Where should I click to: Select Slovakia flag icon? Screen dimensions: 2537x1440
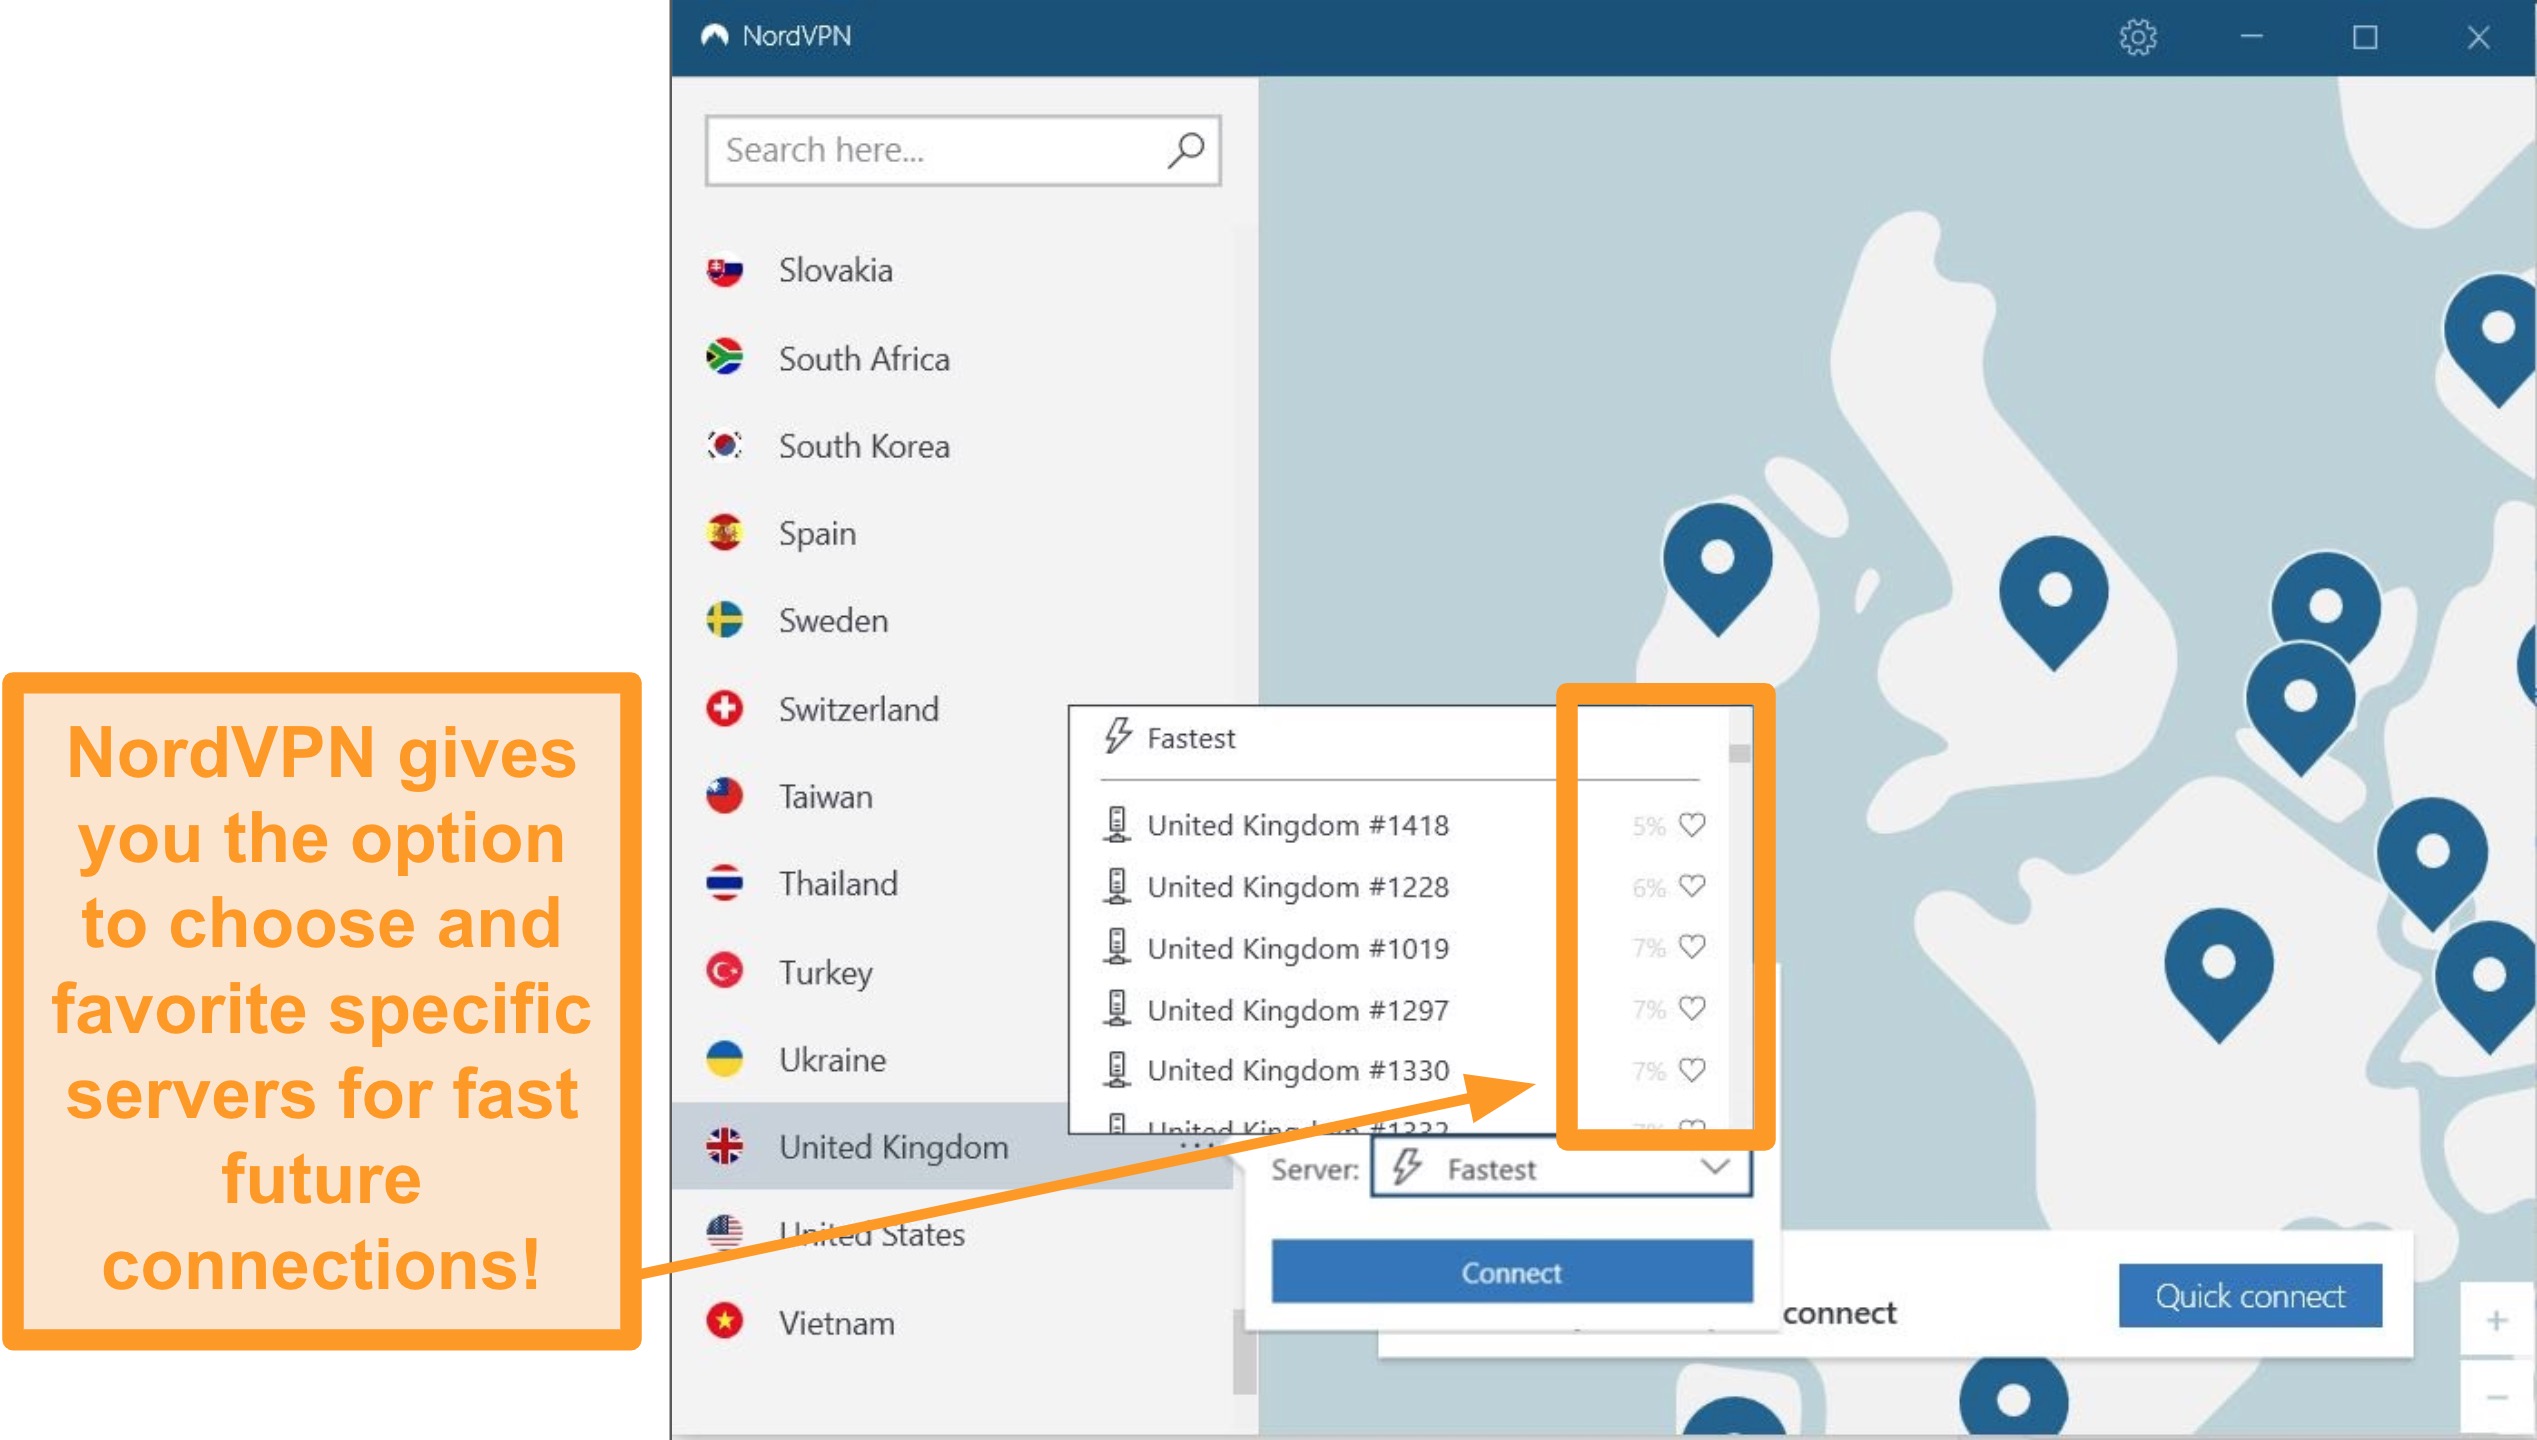tap(724, 270)
